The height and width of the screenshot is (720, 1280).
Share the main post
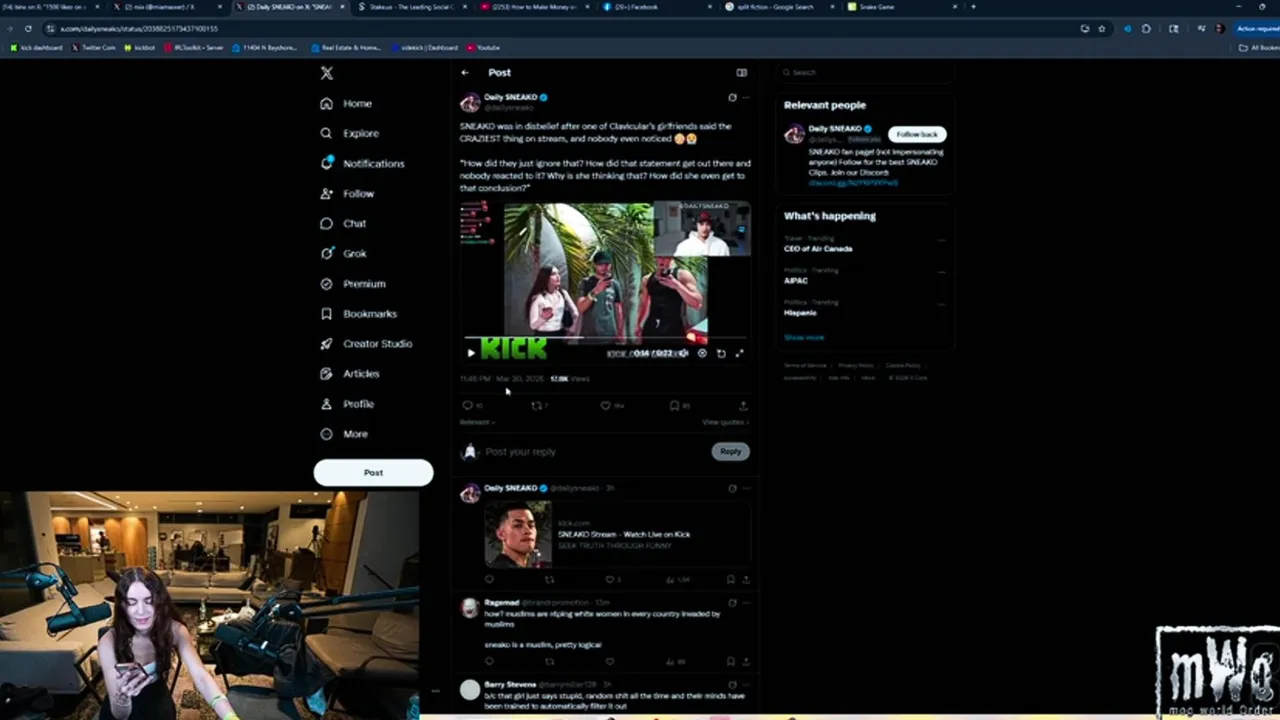pyautogui.click(x=743, y=405)
